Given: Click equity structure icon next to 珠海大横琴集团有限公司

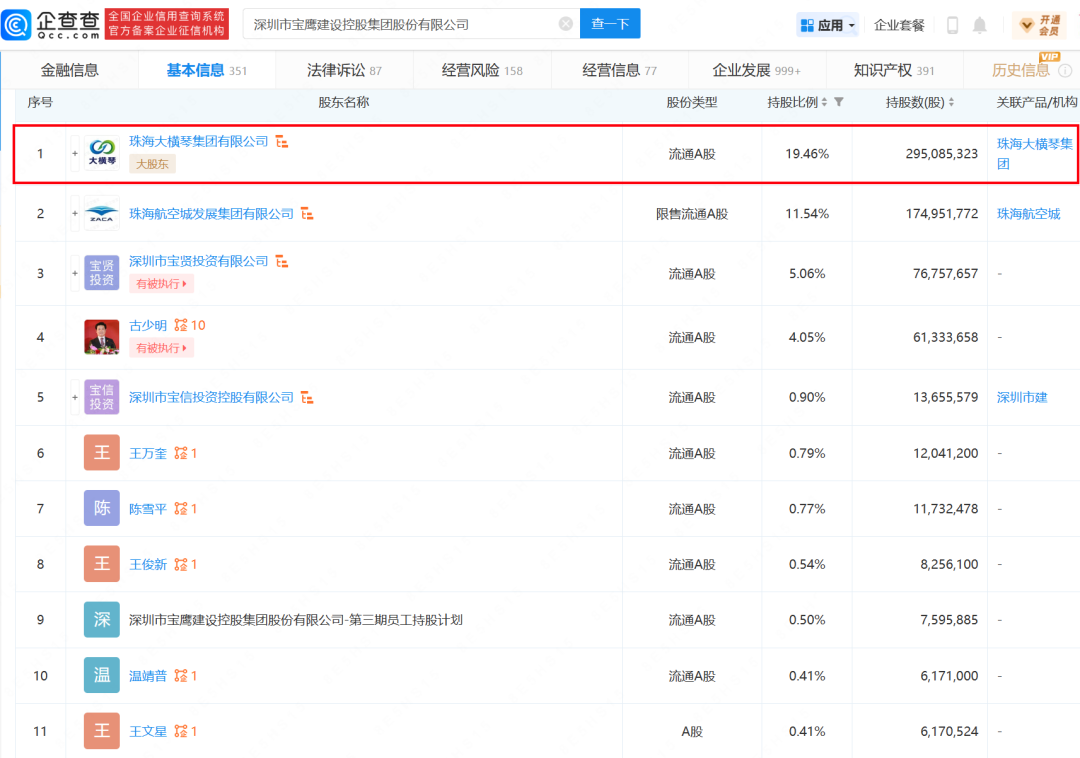Looking at the screenshot, I should 282,142.
